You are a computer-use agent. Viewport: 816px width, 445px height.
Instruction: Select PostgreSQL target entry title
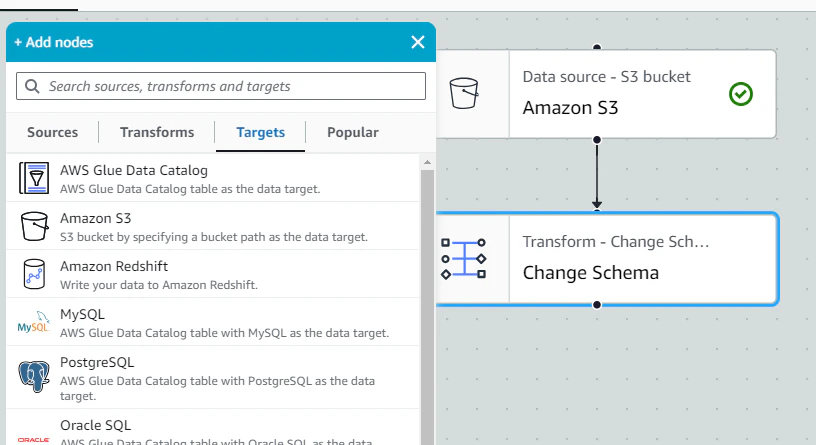[x=97, y=362]
